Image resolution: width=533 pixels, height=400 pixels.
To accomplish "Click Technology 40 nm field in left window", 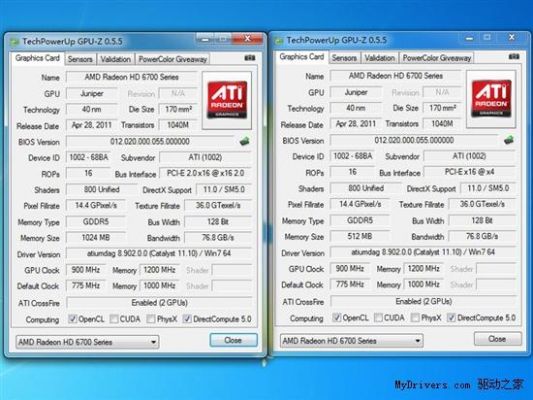I will tap(92, 109).
